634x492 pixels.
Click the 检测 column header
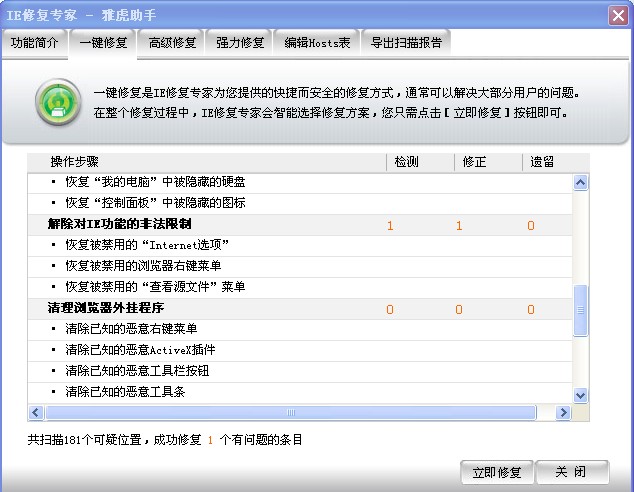pos(421,163)
